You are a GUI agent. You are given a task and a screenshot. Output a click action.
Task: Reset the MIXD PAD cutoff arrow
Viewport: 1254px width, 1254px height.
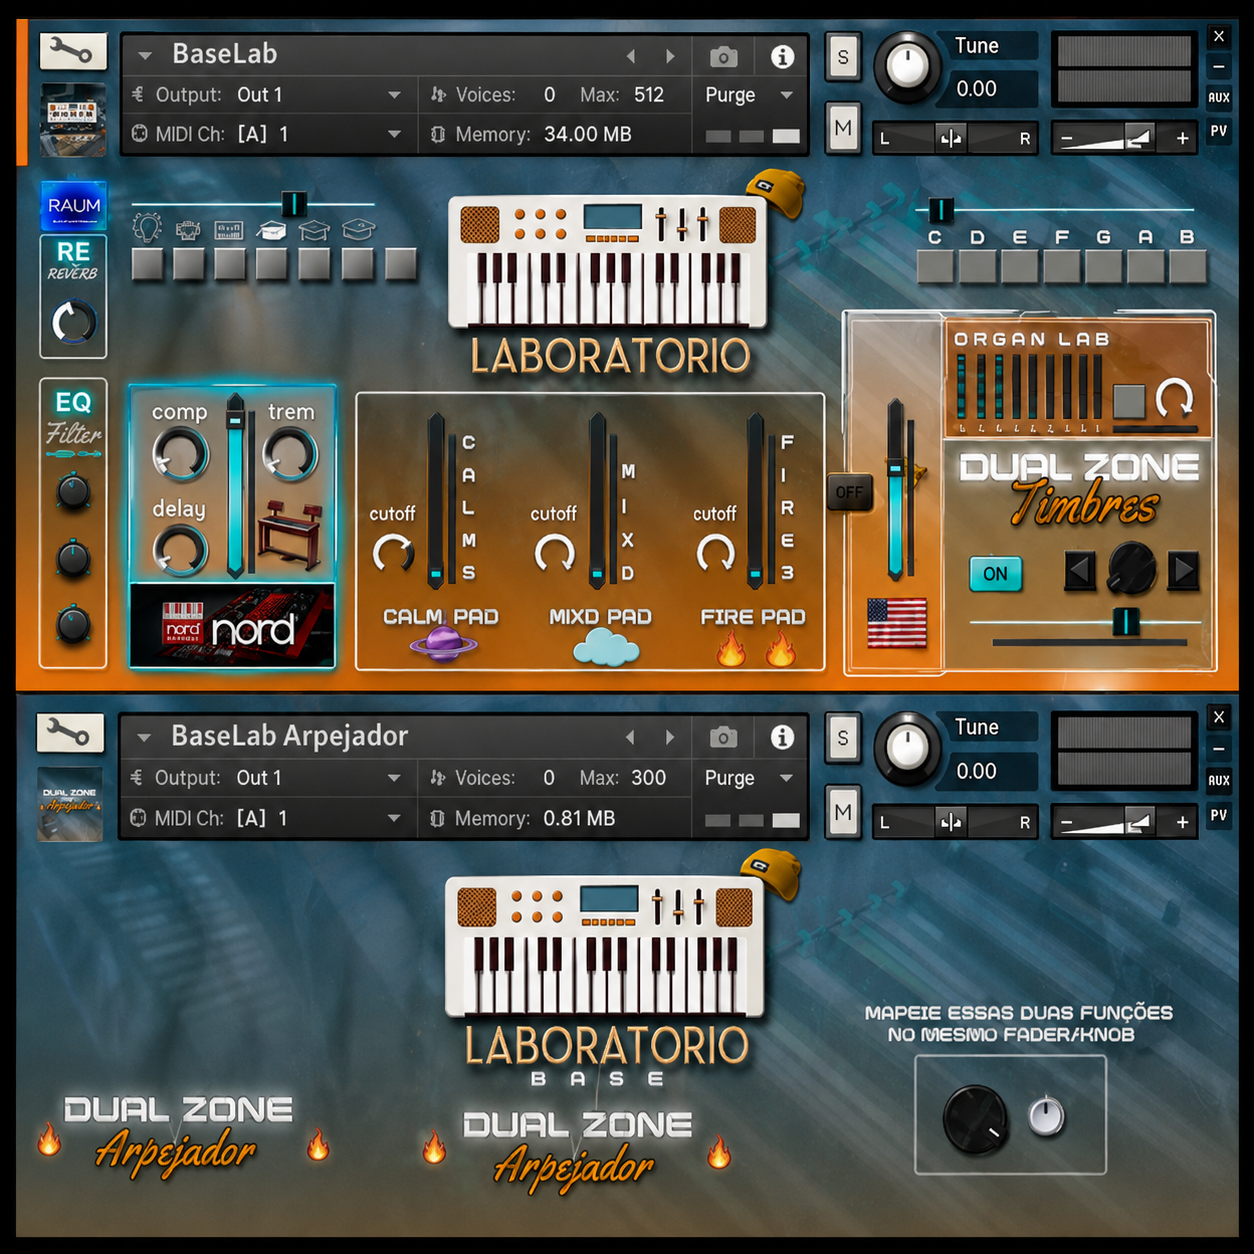pyautogui.click(x=554, y=553)
